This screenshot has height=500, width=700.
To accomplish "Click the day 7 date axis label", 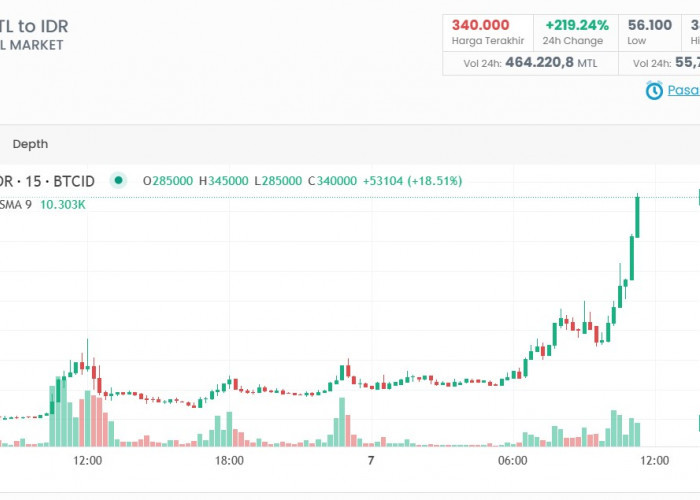I will (371, 461).
